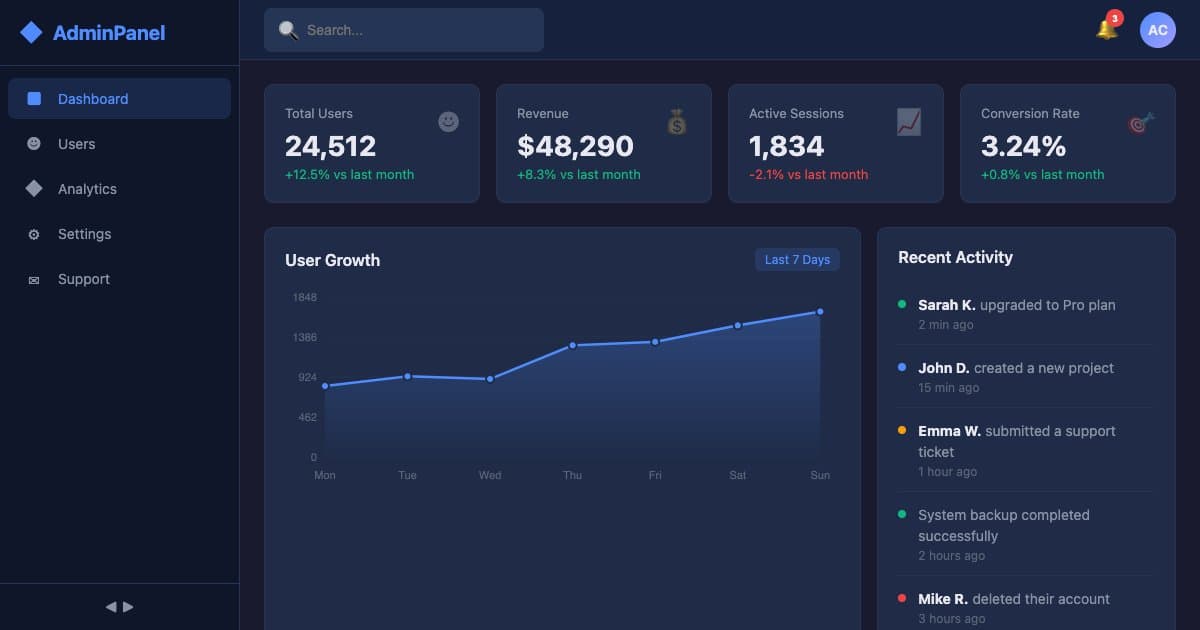This screenshot has width=1200, height=630.
Task: Click the Recent Activity heading
Action: tap(955, 257)
